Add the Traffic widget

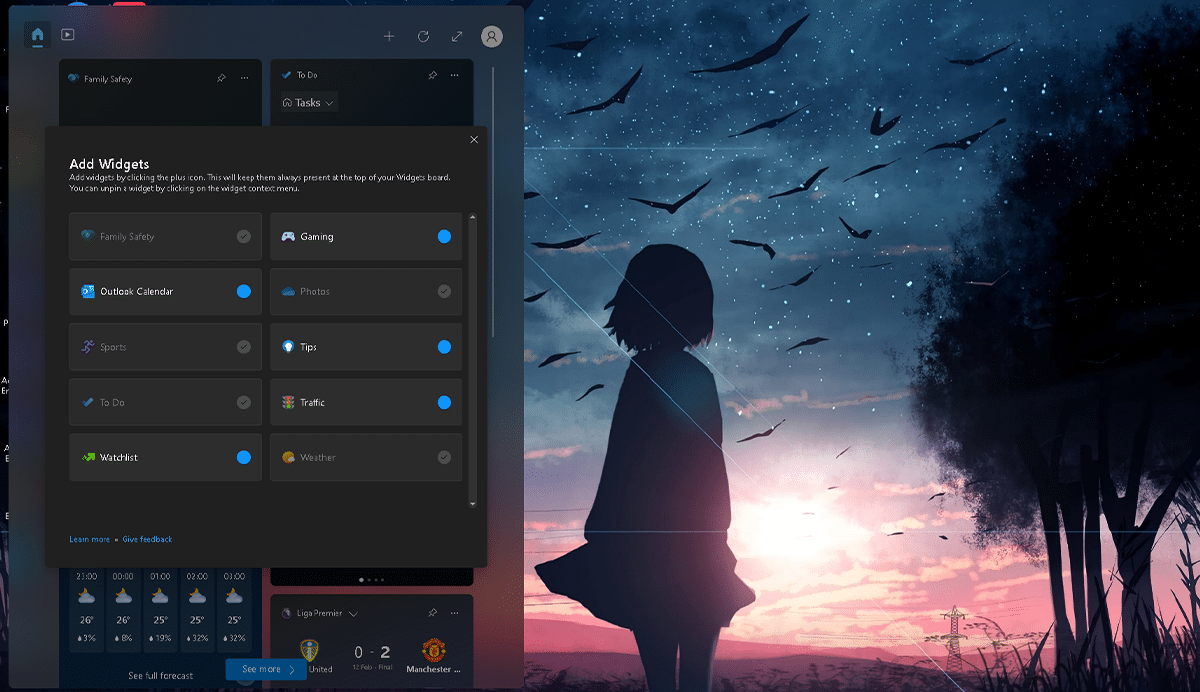tap(444, 402)
